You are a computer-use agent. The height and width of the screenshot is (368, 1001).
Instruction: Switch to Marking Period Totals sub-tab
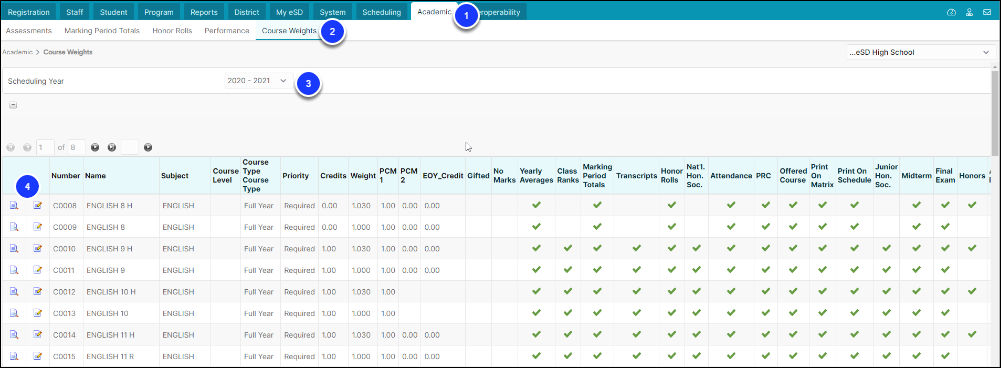(102, 30)
